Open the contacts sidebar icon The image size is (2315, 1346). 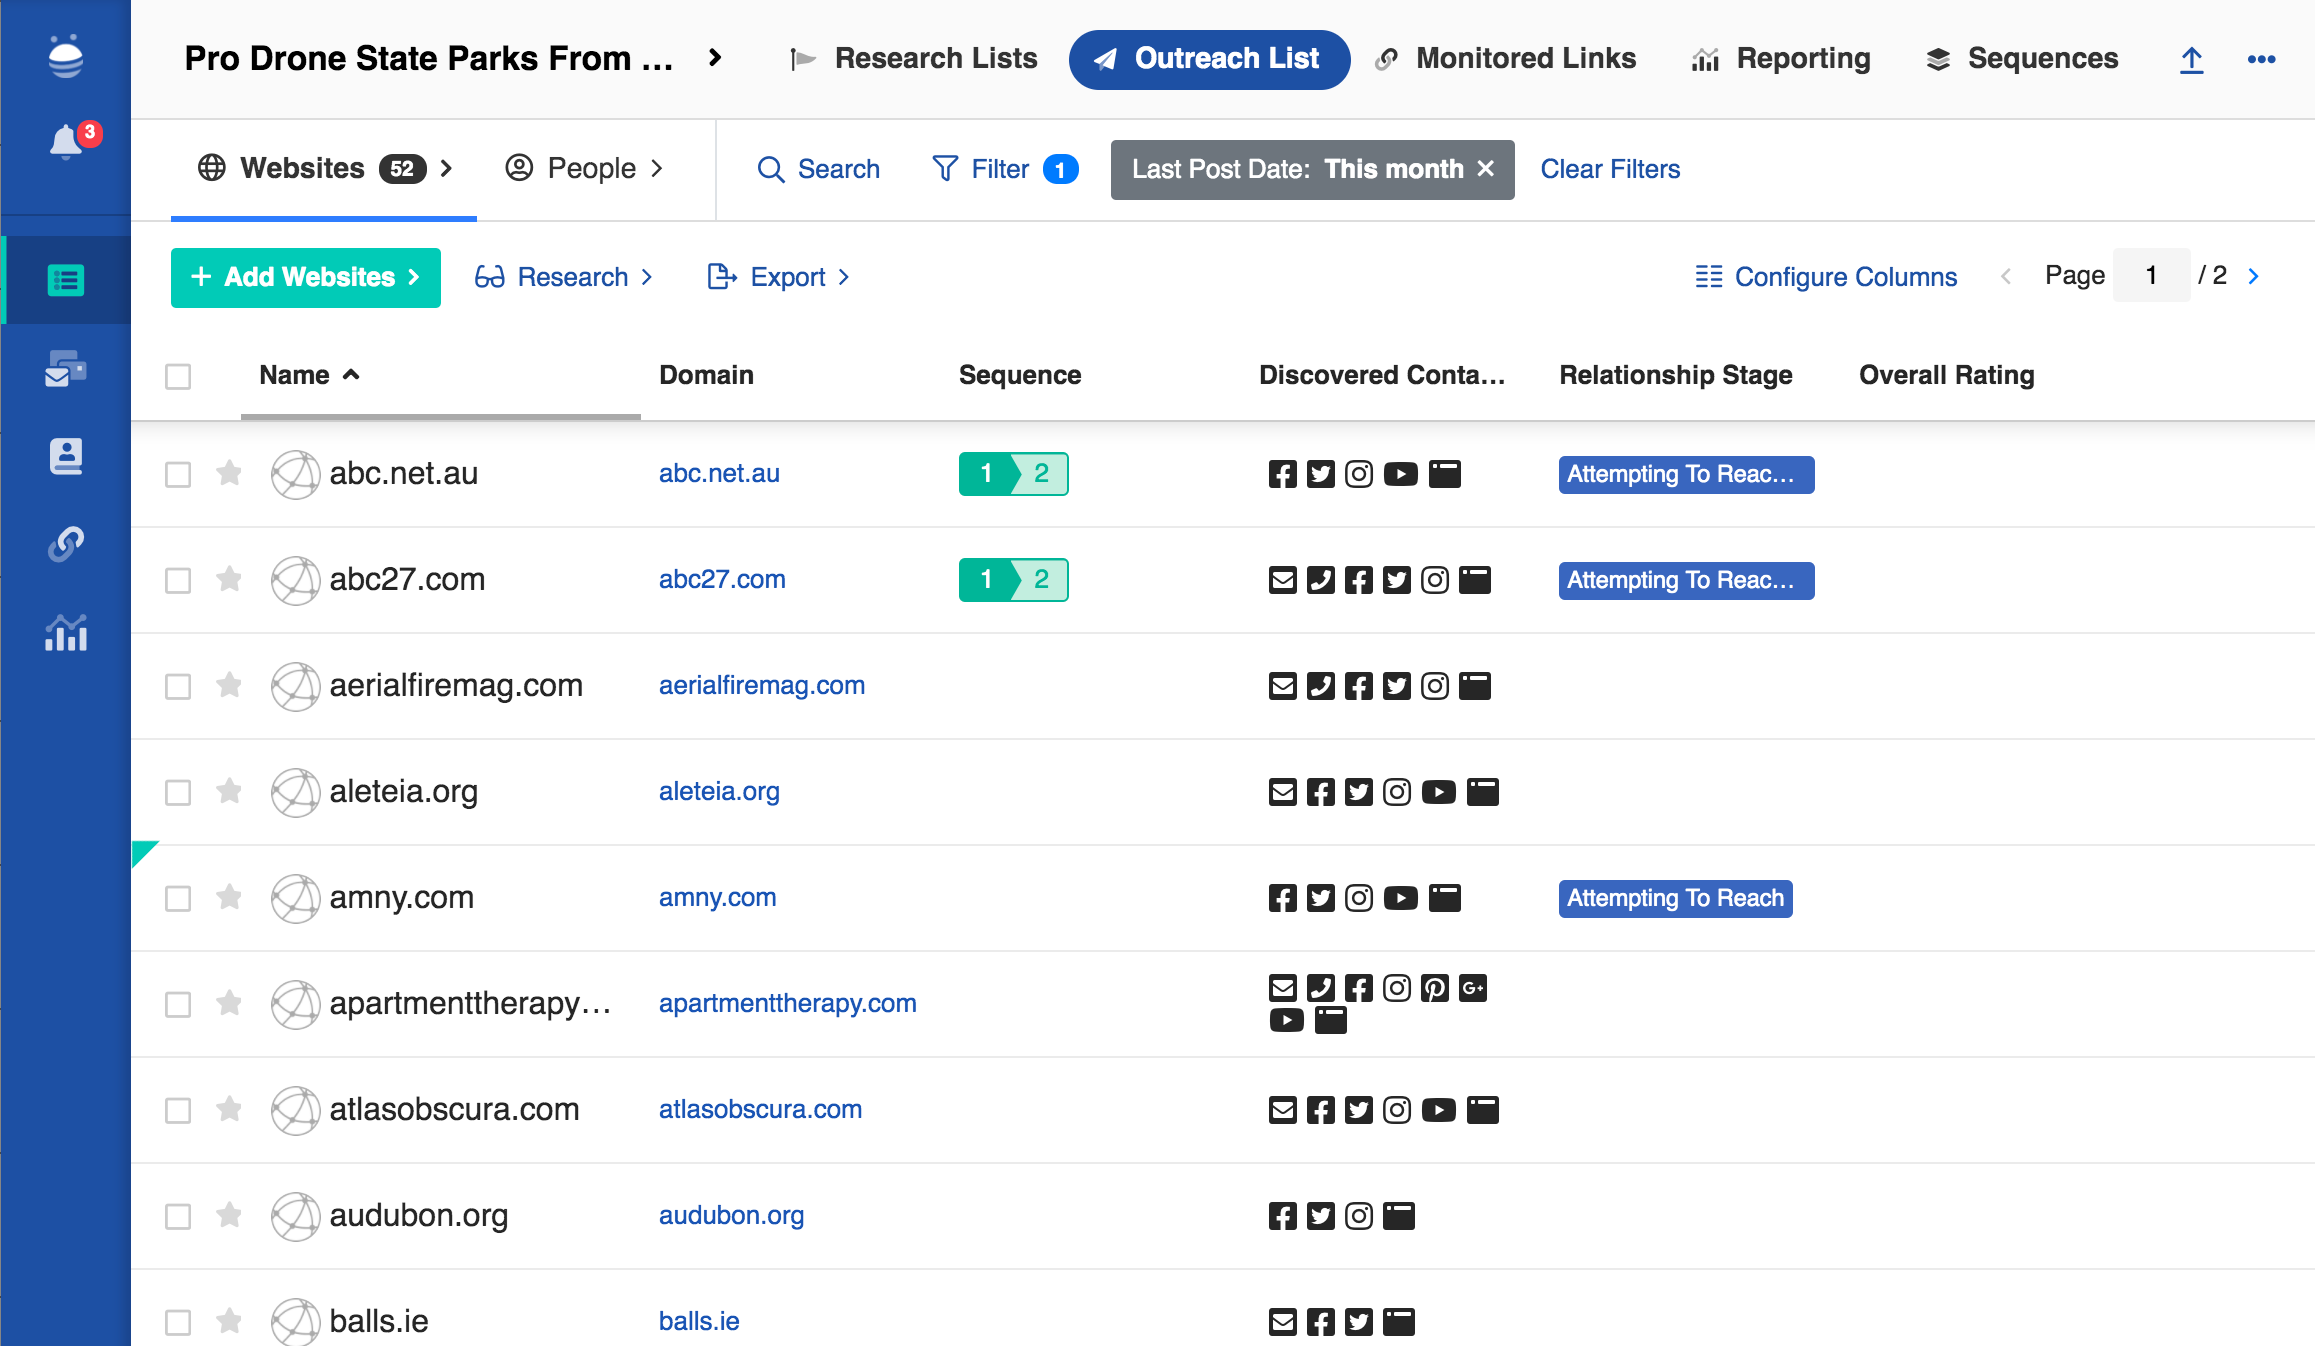66,456
